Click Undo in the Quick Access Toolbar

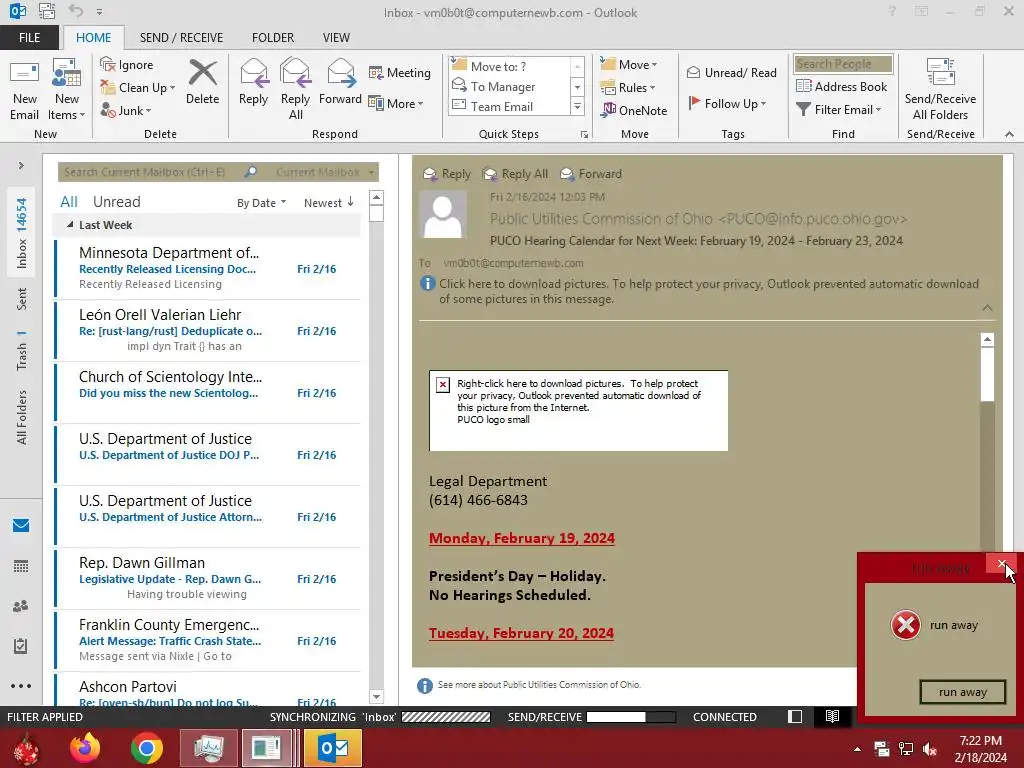click(x=76, y=11)
